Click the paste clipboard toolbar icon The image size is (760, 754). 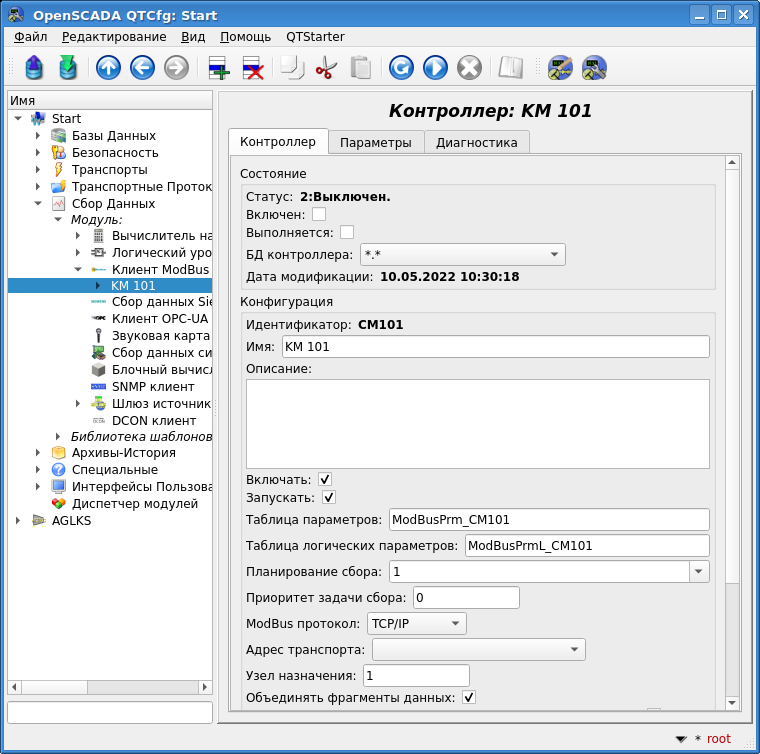[361, 67]
